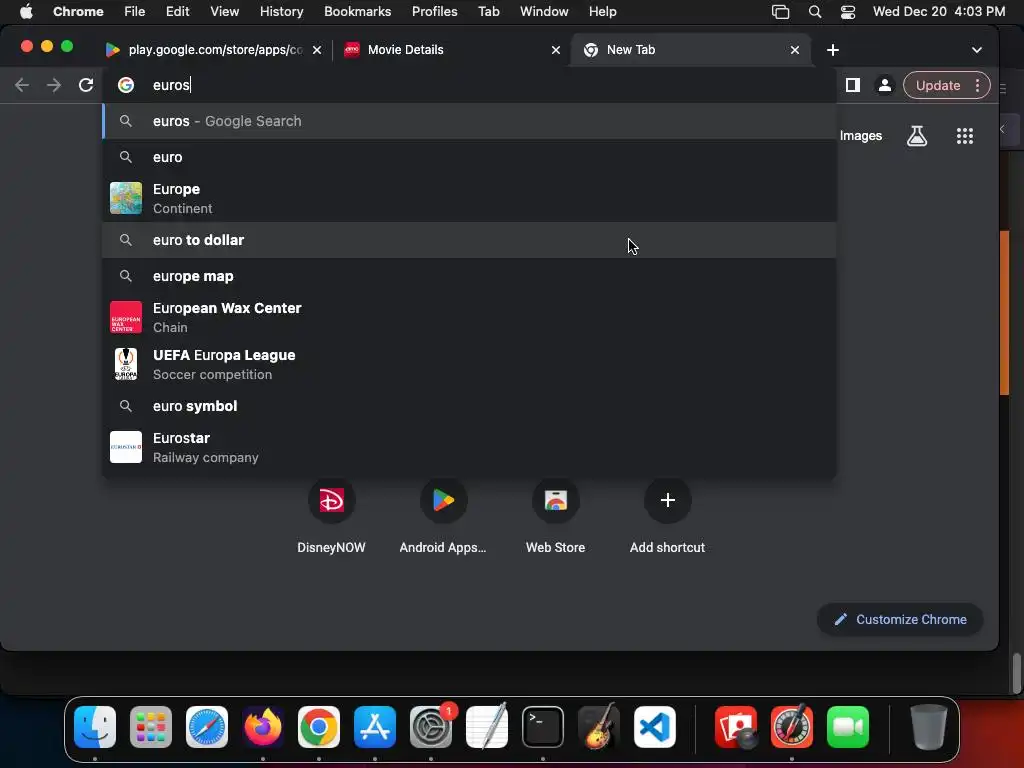
Task: Open the View menu
Action: click(224, 11)
